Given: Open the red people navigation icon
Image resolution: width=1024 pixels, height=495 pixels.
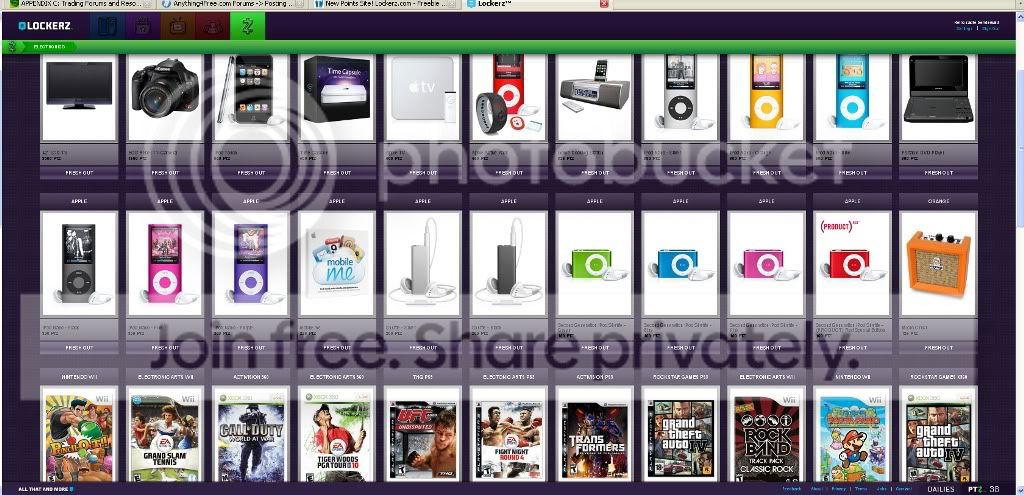Looking at the screenshot, I should tap(213, 26).
